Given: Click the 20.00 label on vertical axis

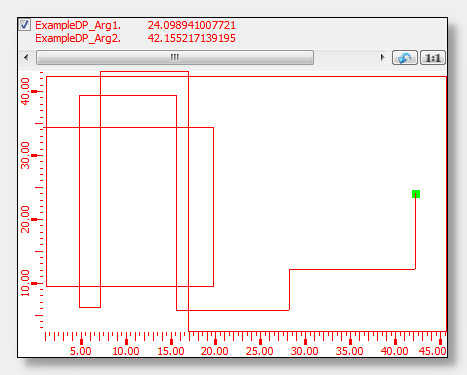Looking at the screenshot, I should (x=25, y=219).
